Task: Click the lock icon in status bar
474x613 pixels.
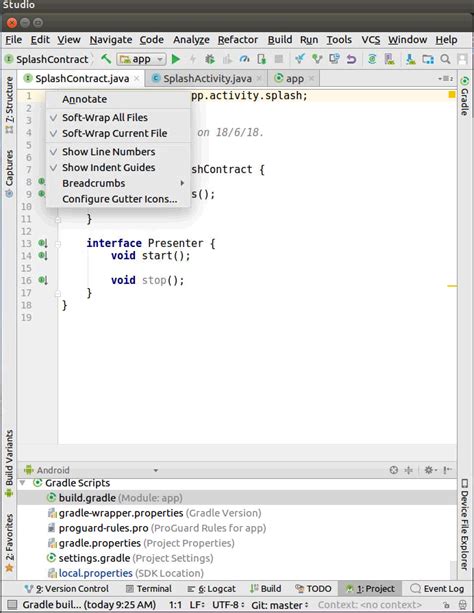Action: coord(446,605)
